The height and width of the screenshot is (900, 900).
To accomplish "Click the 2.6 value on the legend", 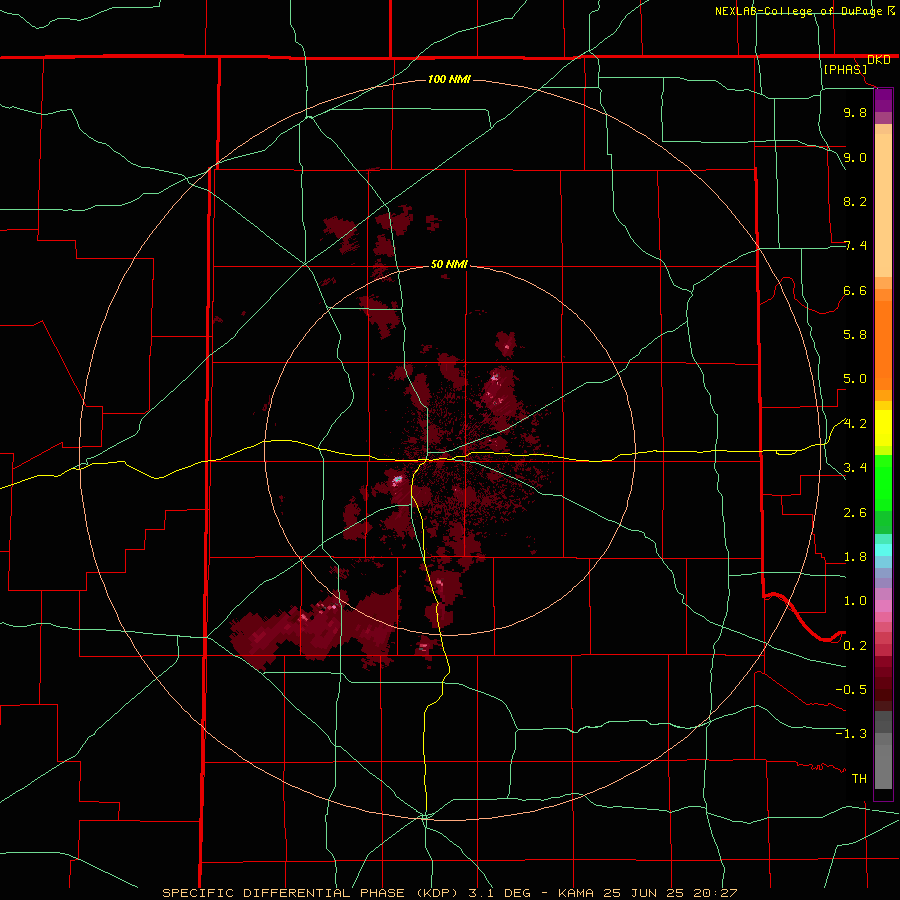I will [855, 513].
